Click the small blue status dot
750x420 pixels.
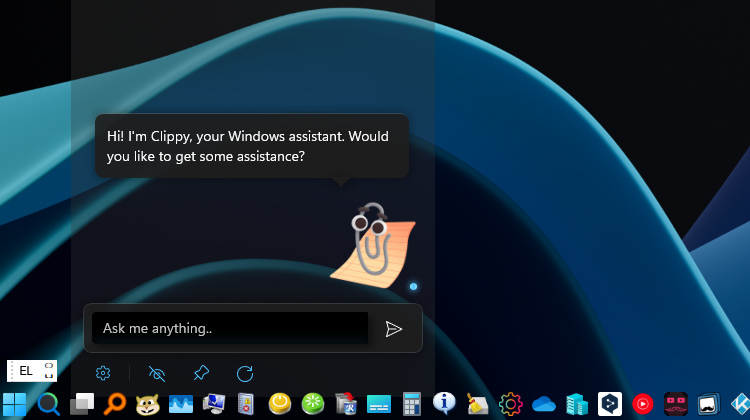tap(413, 287)
